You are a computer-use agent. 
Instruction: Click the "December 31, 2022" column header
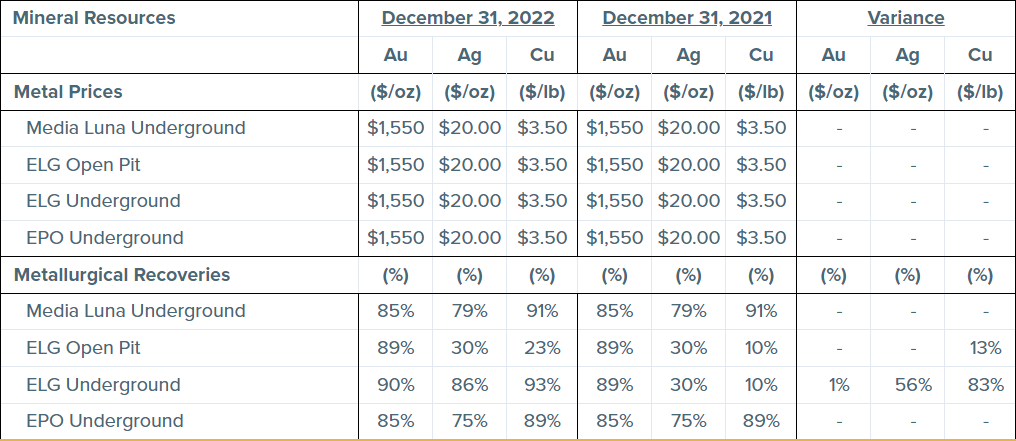point(468,18)
